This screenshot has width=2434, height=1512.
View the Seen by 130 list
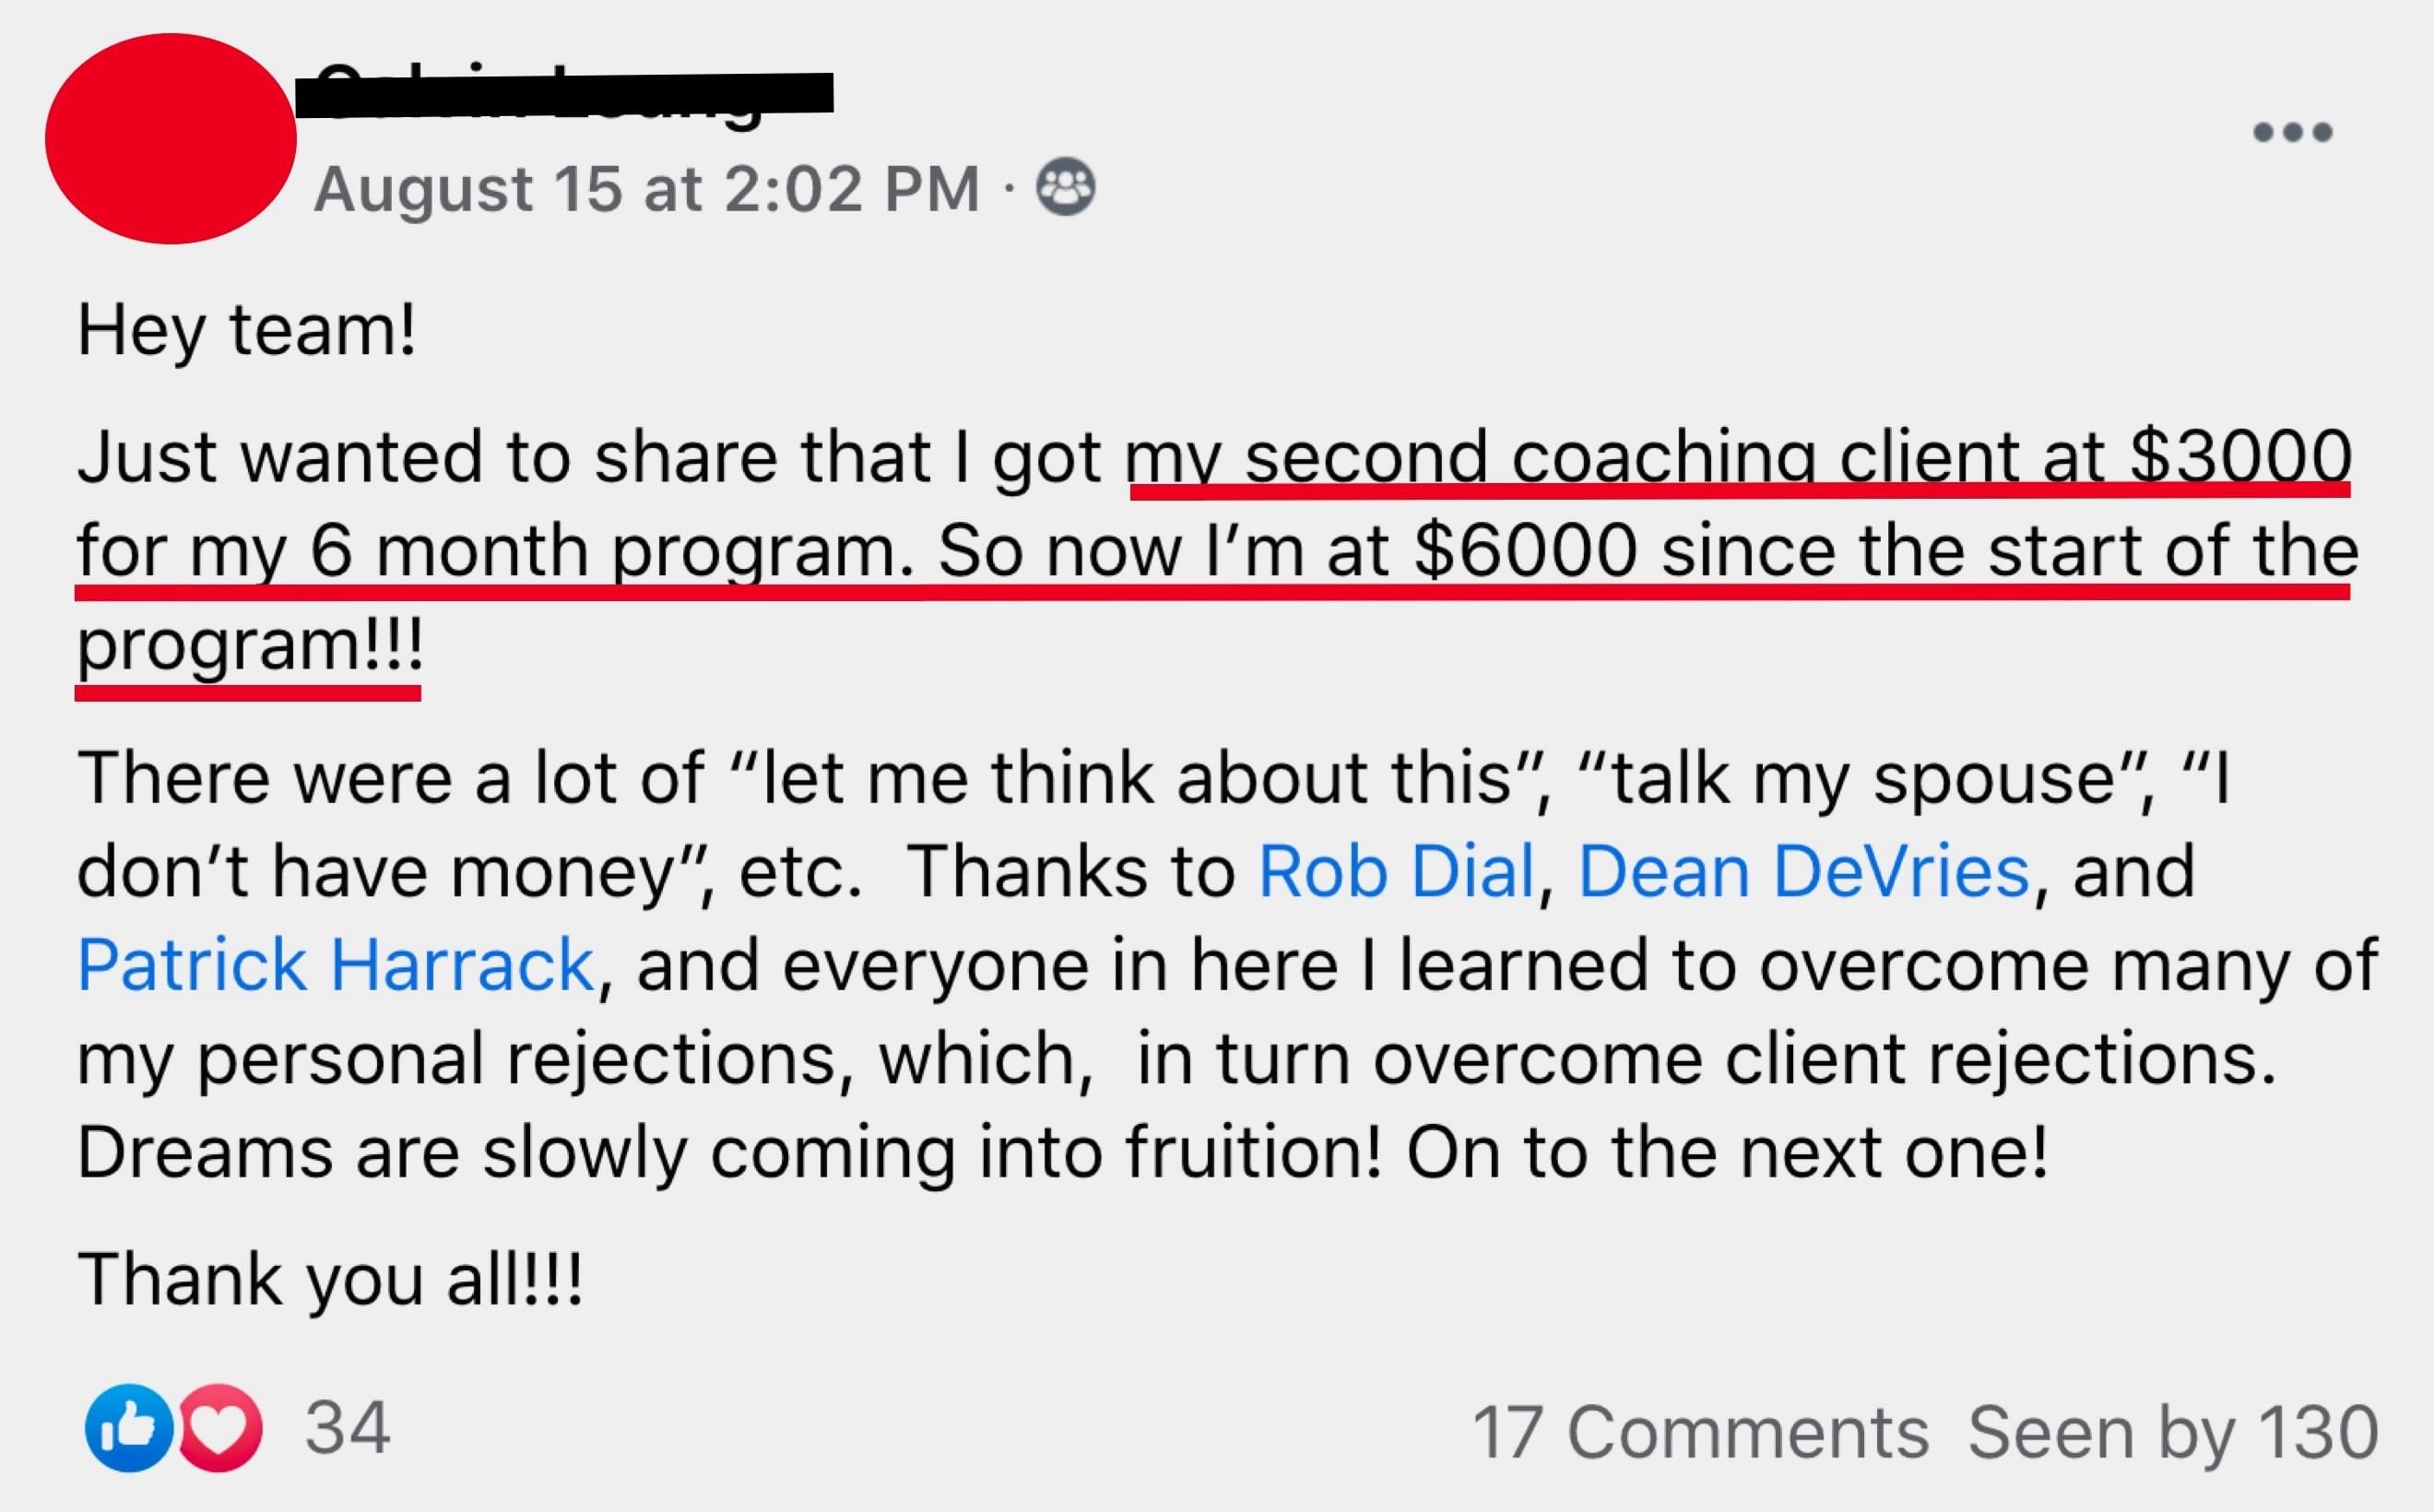2173,1433
